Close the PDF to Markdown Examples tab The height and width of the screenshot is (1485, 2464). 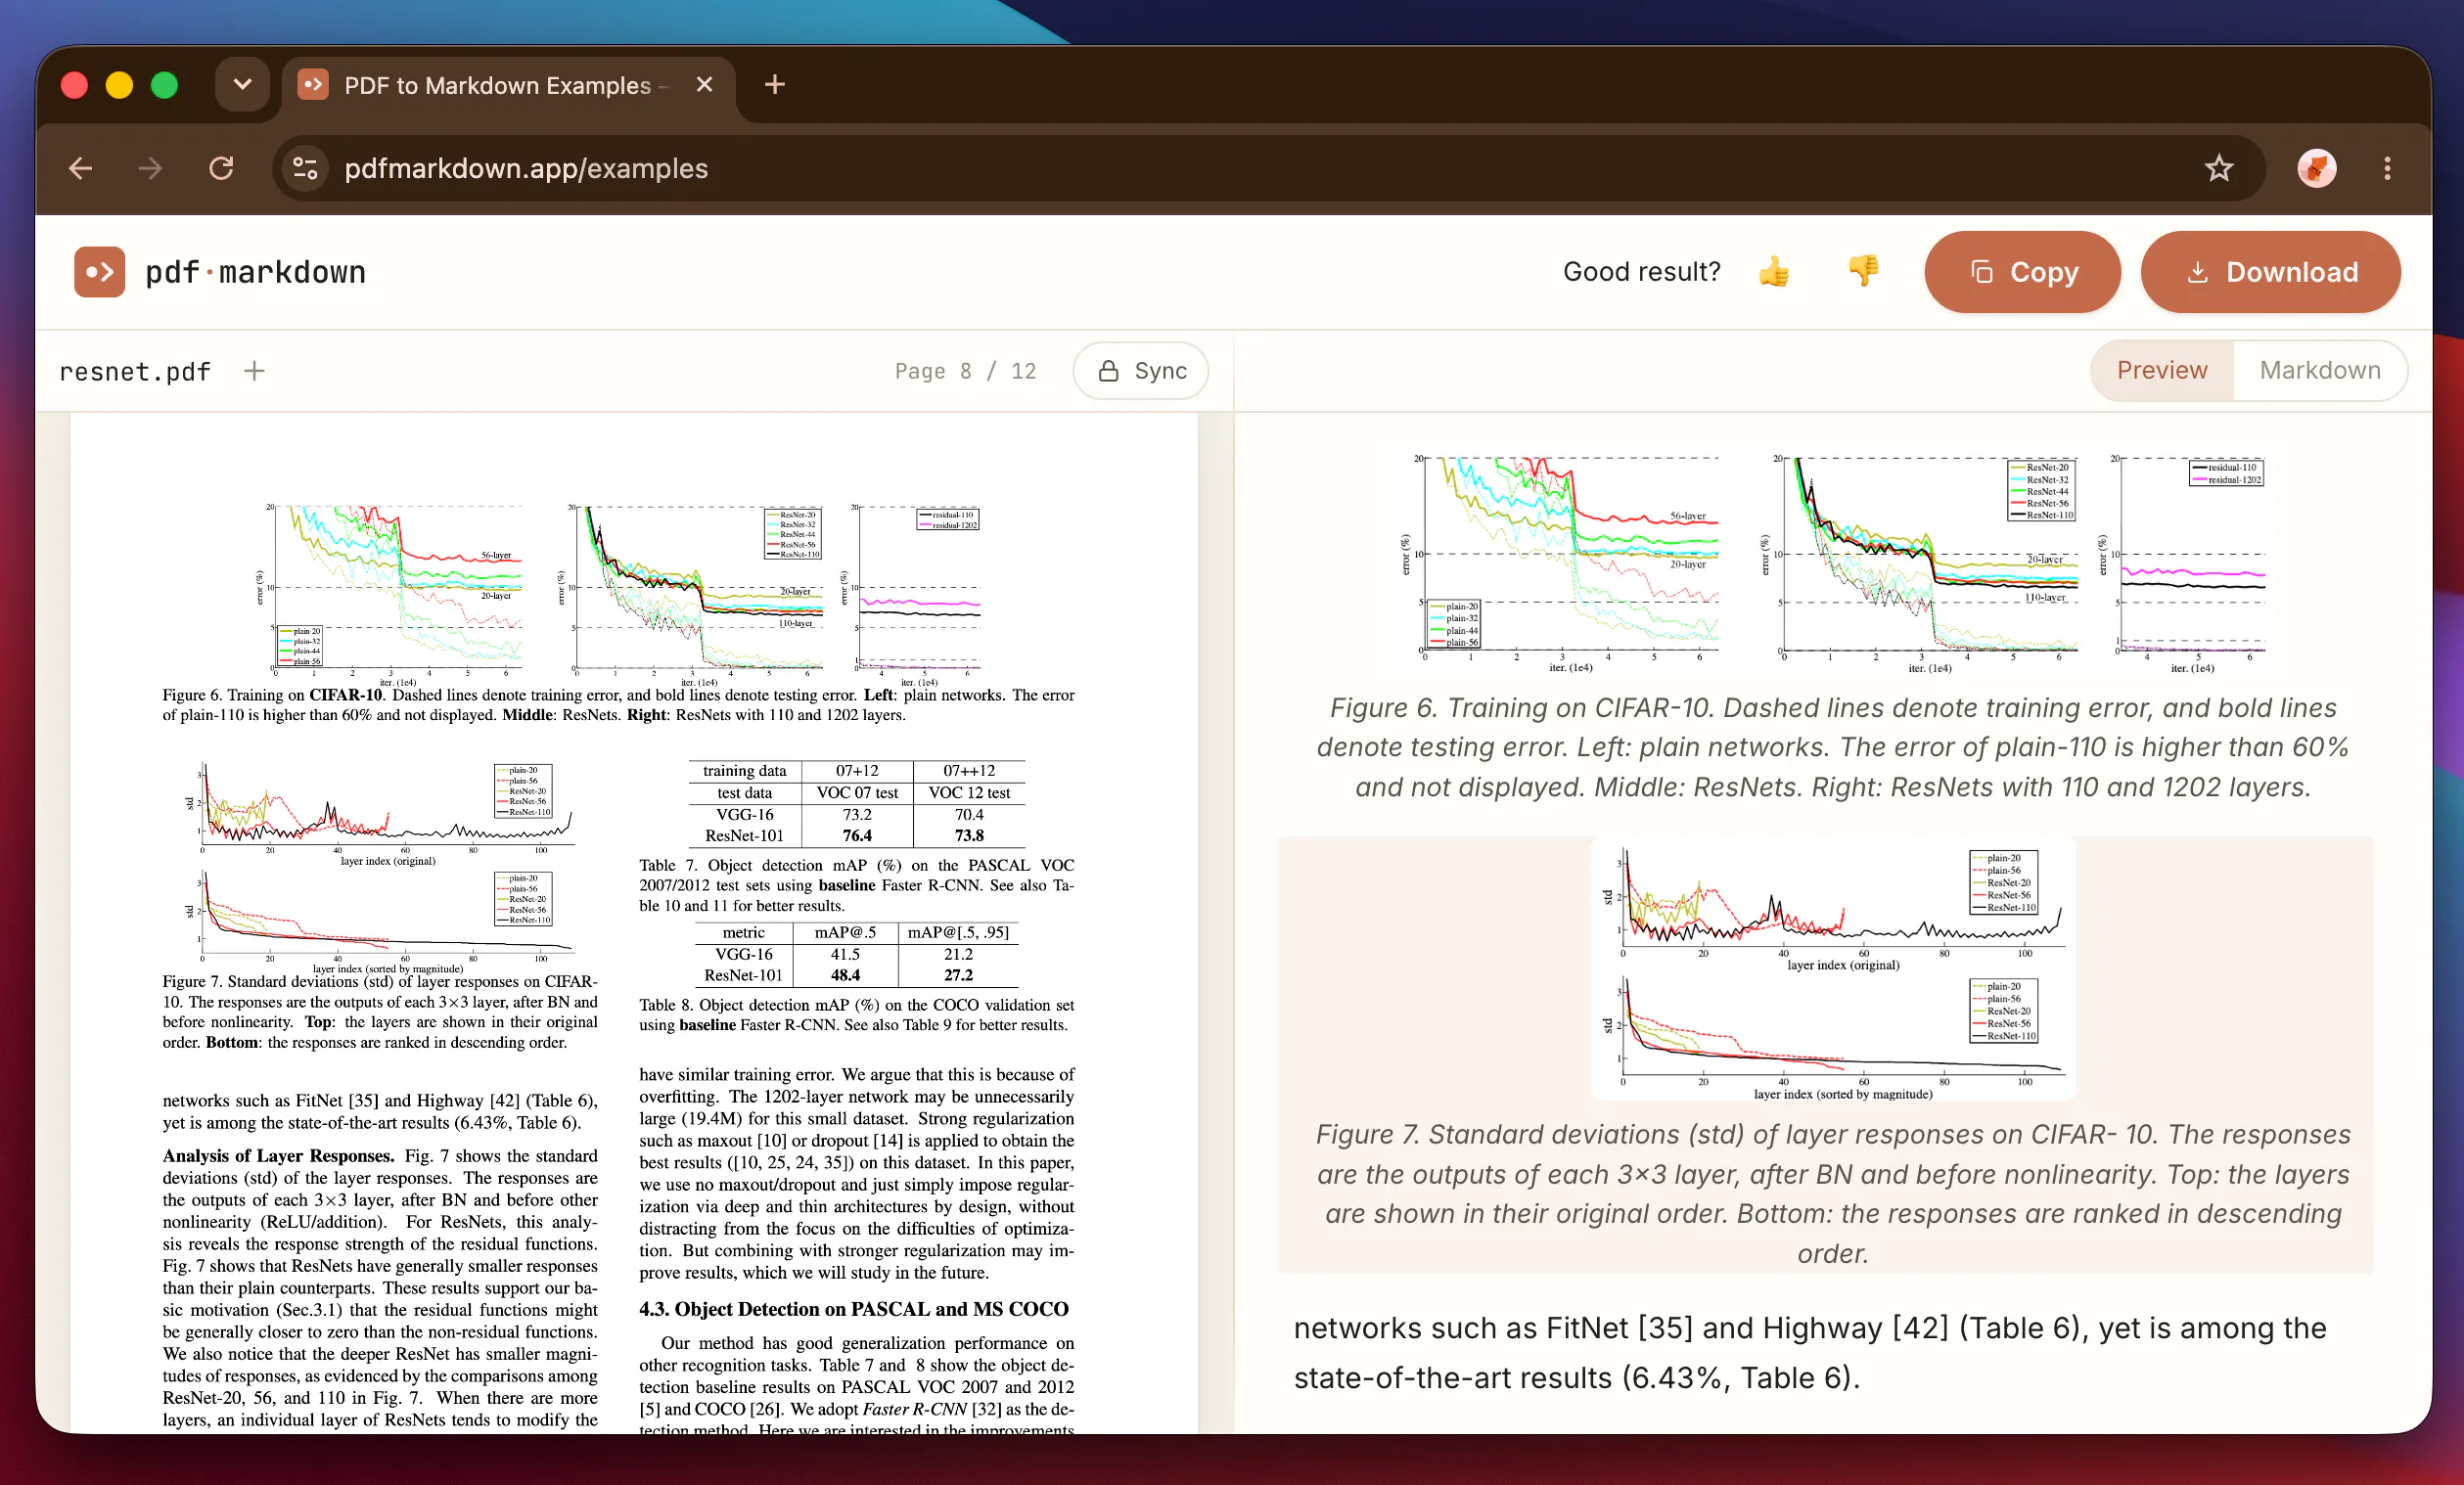click(x=704, y=85)
